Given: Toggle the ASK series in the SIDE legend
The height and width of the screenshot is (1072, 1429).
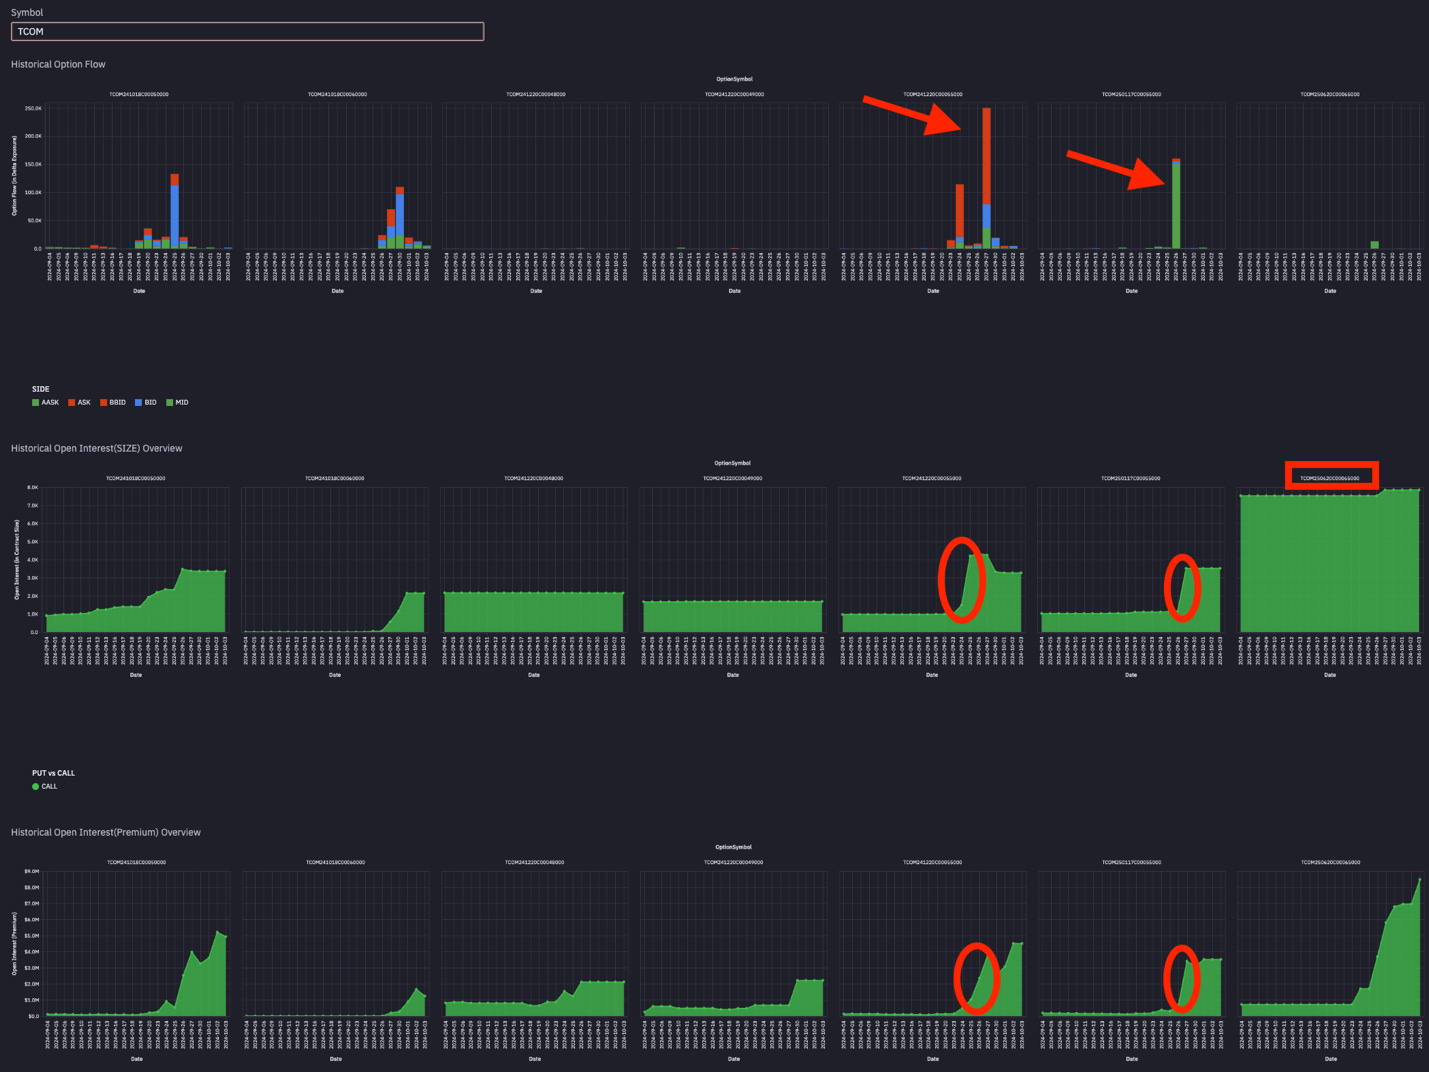Looking at the screenshot, I should [79, 403].
